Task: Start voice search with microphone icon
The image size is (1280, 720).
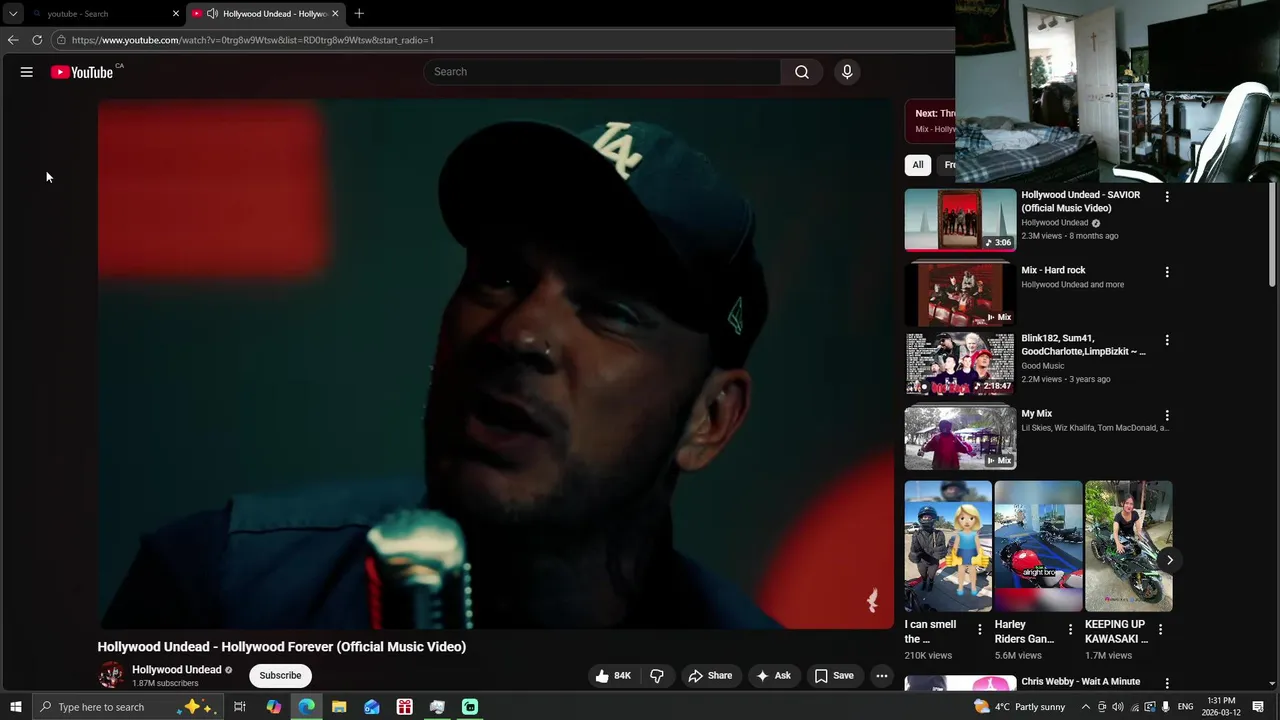Action: 847,72
